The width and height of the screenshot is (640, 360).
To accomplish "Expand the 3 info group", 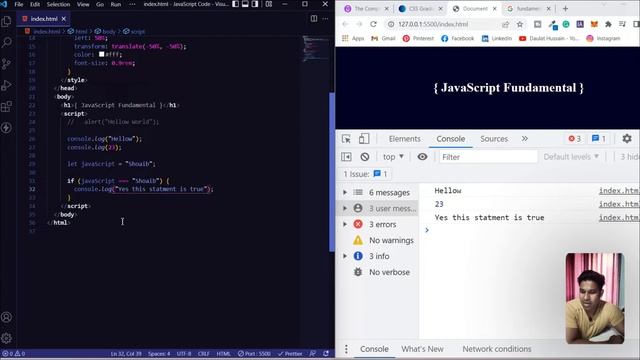I will click(x=345, y=256).
